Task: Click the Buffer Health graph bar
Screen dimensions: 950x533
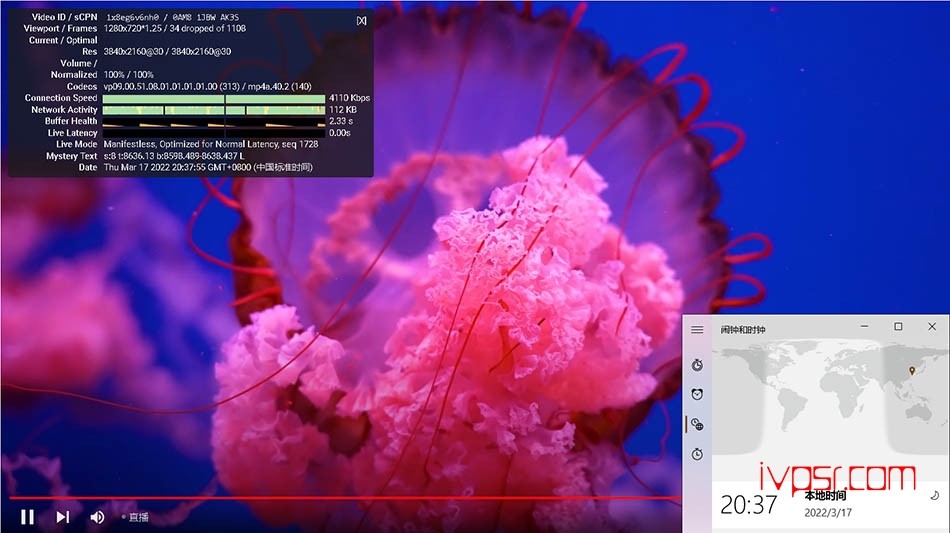Action: pos(214,121)
